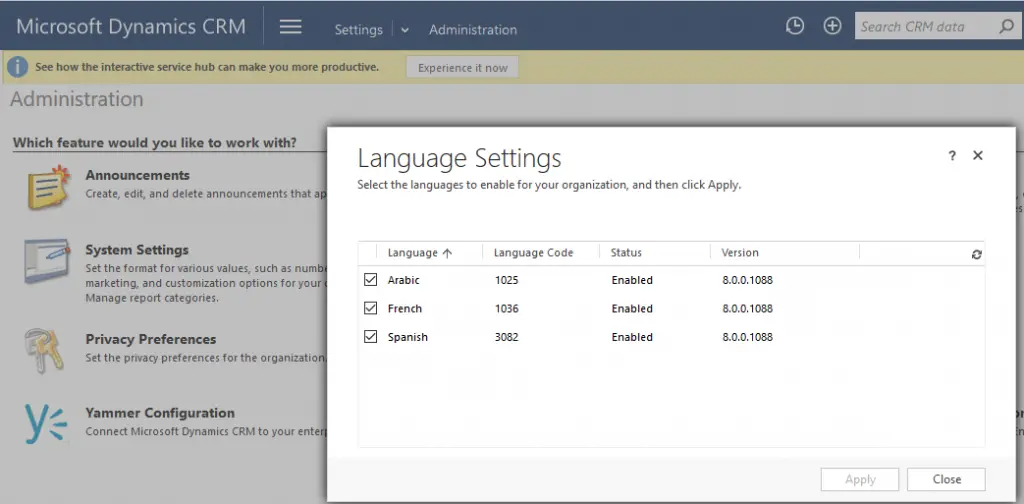
Task: Open the Announcements link
Action: pyautogui.click(x=137, y=175)
